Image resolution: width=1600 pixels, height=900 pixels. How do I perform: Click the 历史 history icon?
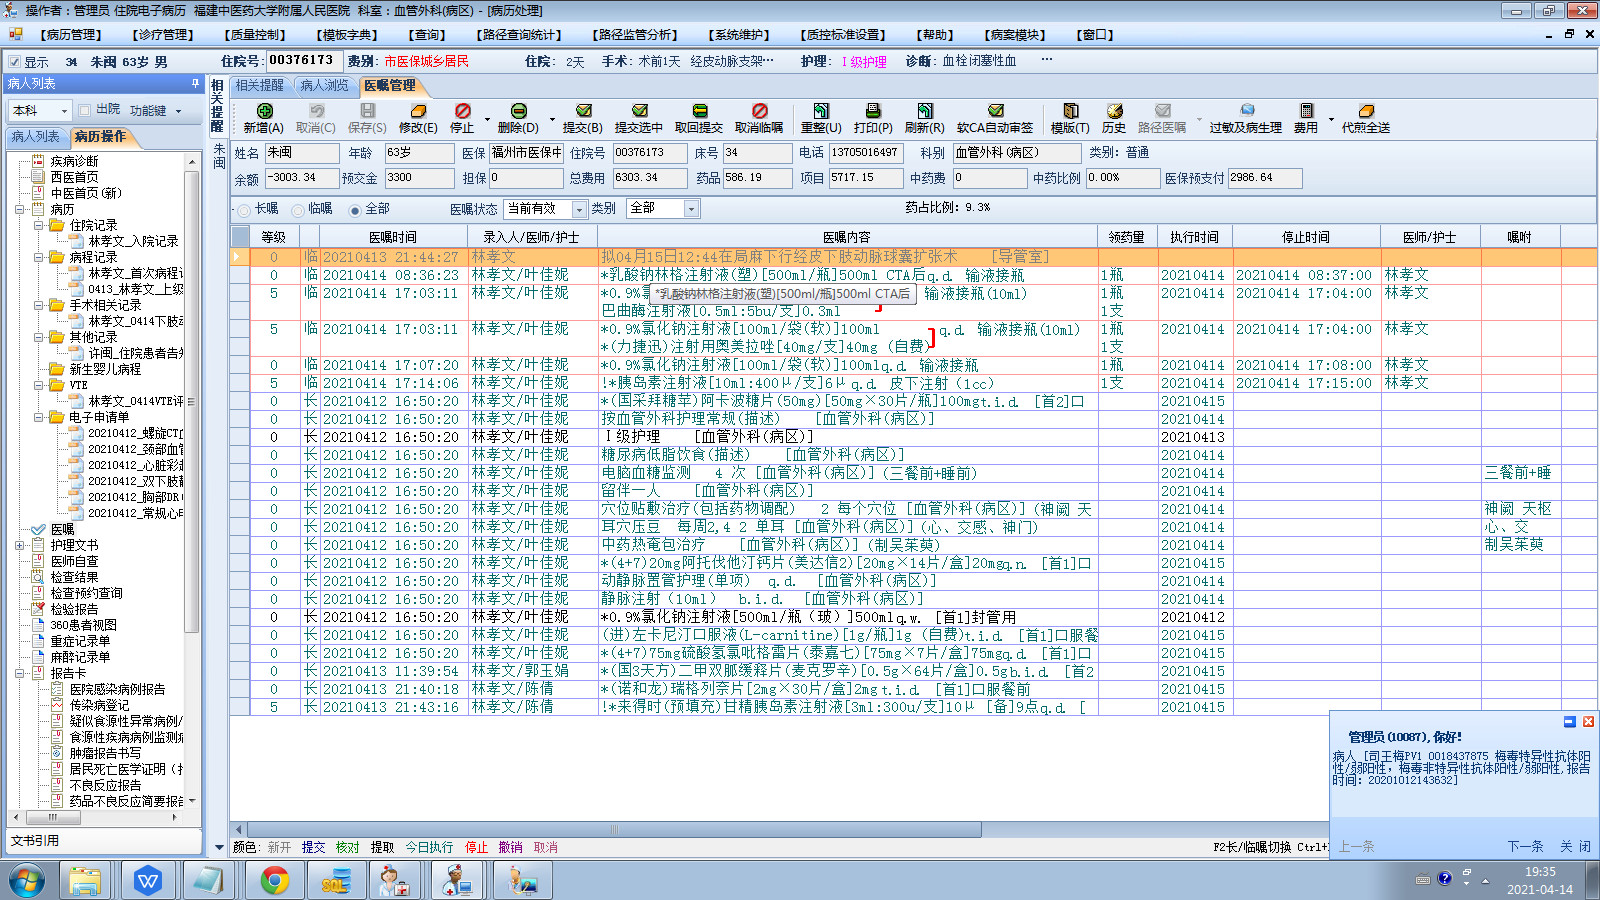1114,111
